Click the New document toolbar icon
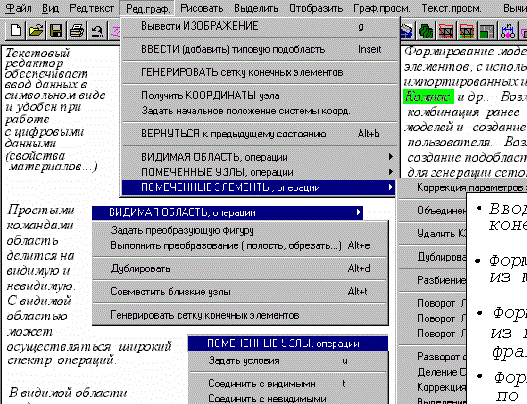 [x=16, y=31]
